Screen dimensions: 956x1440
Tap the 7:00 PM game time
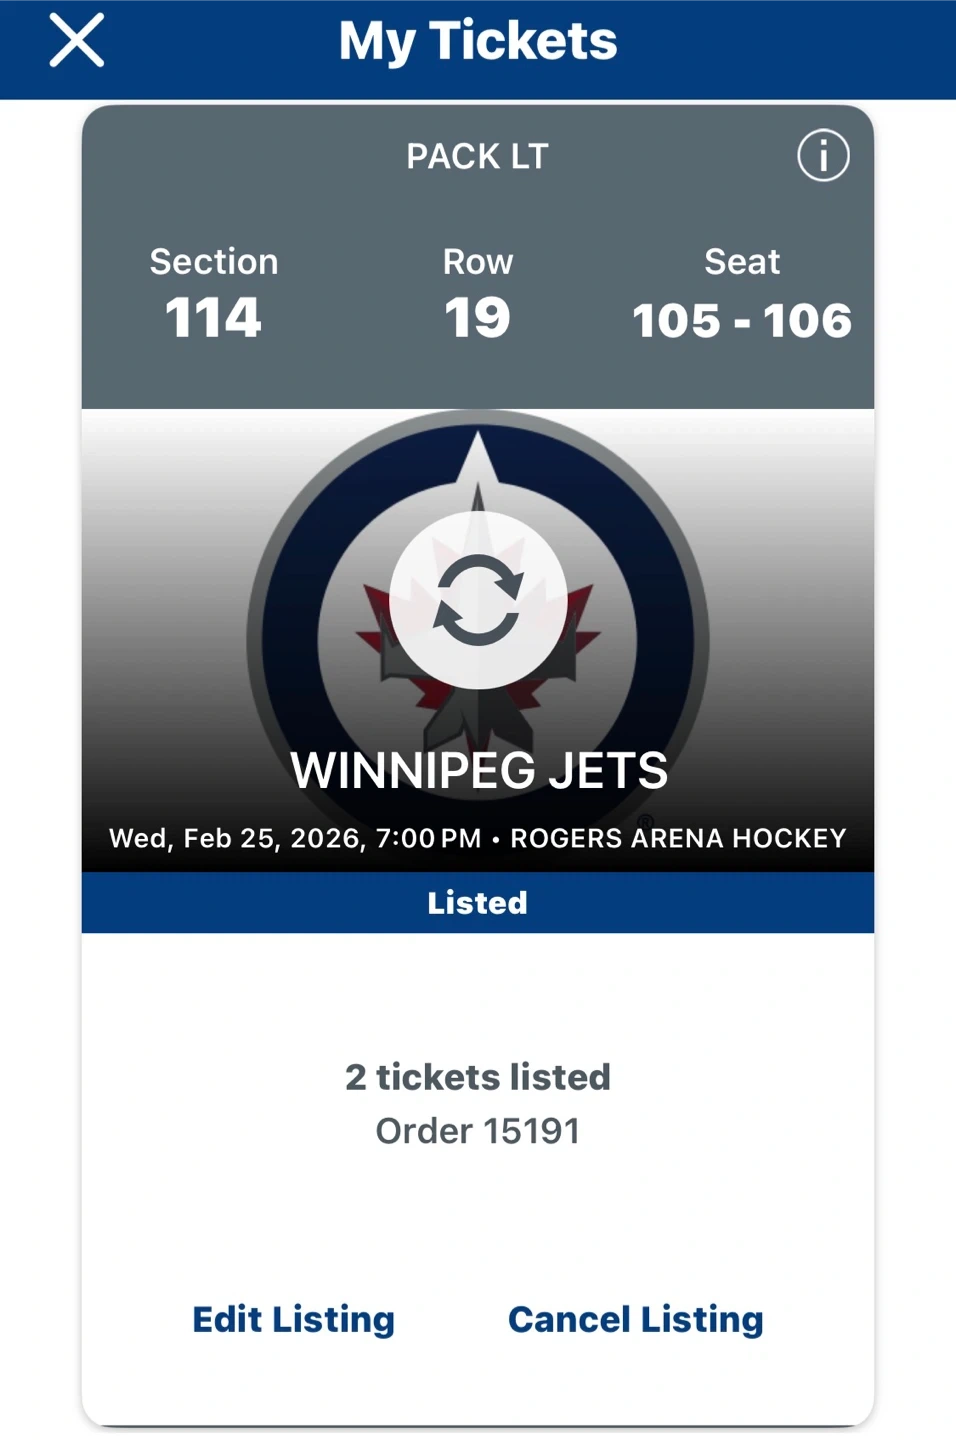428,838
